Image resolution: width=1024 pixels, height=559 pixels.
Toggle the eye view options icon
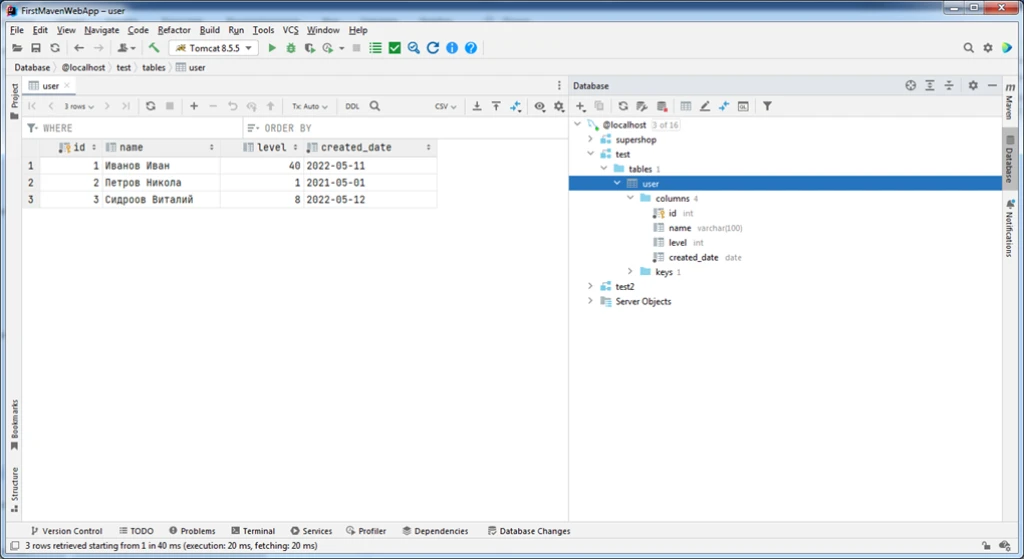point(539,106)
